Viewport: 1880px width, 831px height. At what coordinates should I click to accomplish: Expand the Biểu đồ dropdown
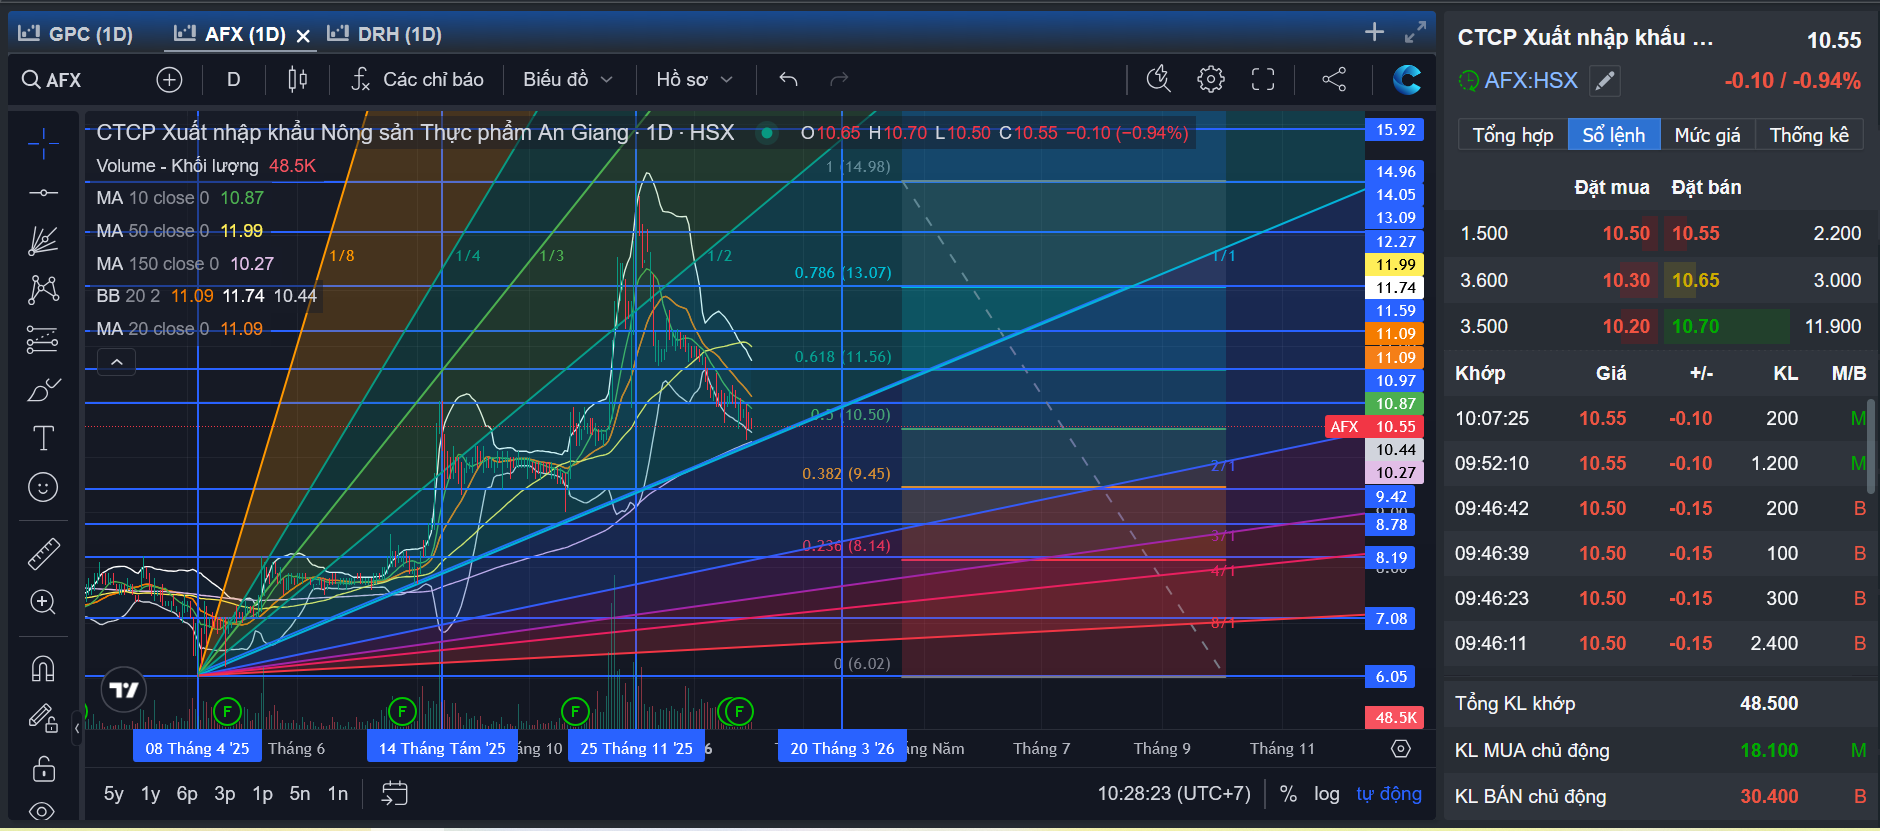(x=567, y=80)
